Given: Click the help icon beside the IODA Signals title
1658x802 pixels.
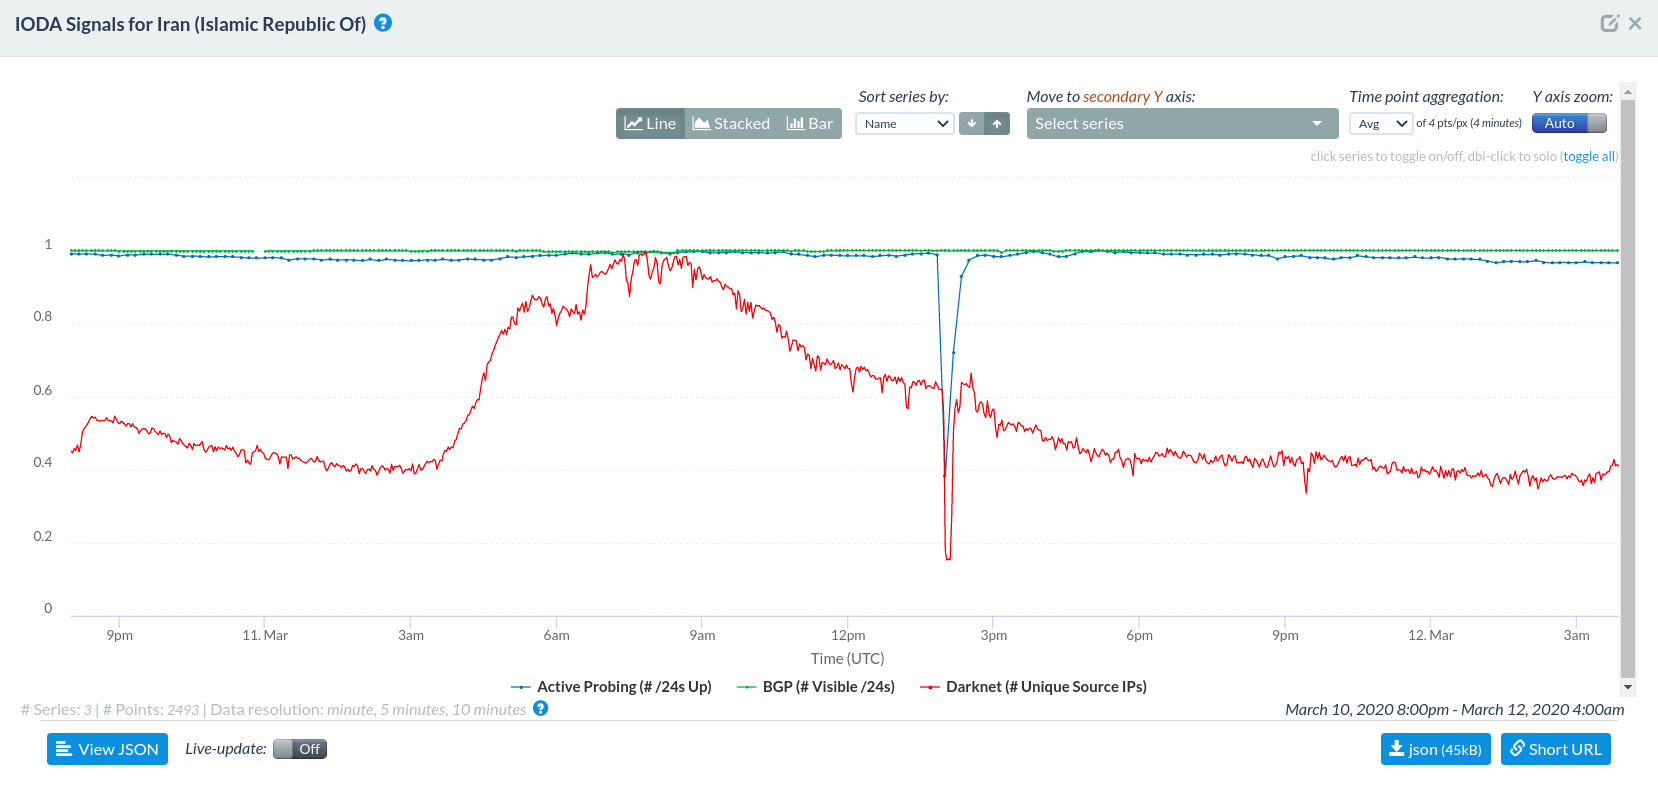Looking at the screenshot, I should pyautogui.click(x=383, y=23).
